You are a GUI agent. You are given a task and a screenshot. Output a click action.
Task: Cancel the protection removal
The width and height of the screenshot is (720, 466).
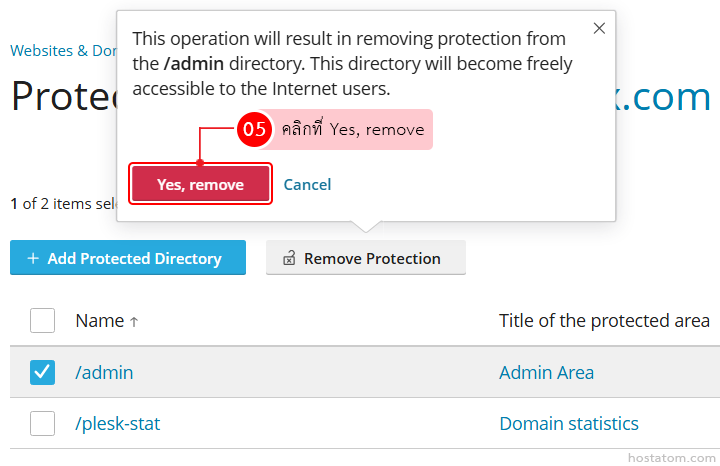pos(307,184)
